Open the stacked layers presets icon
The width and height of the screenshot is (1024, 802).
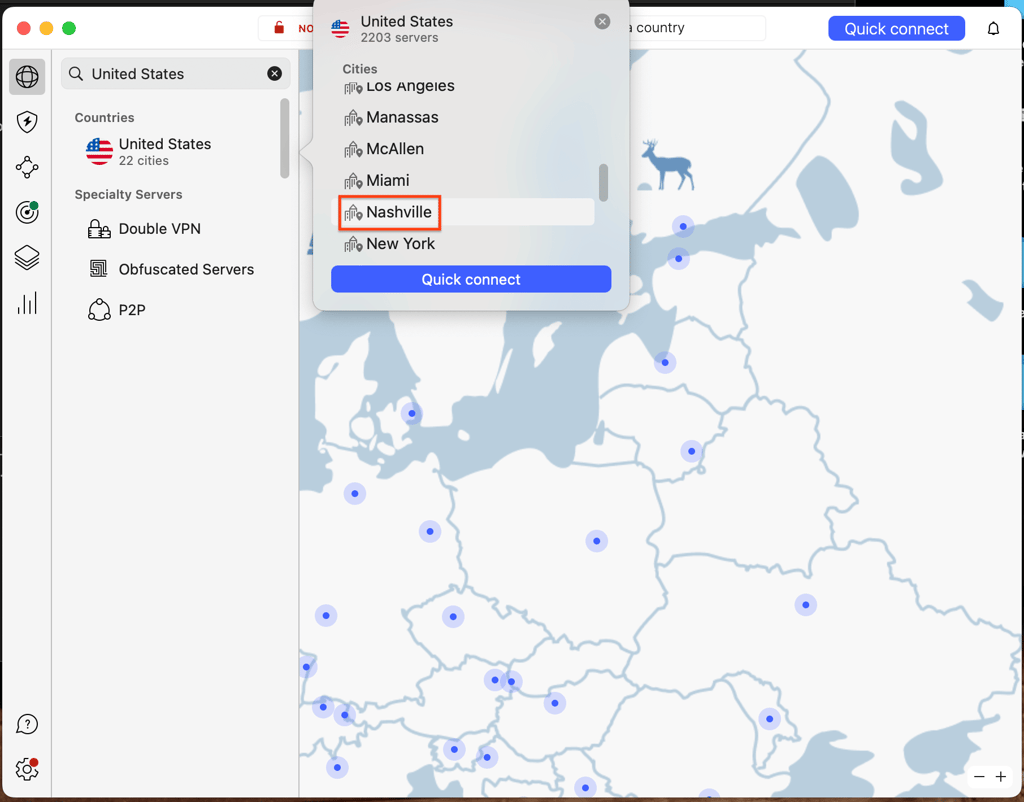click(27, 257)
